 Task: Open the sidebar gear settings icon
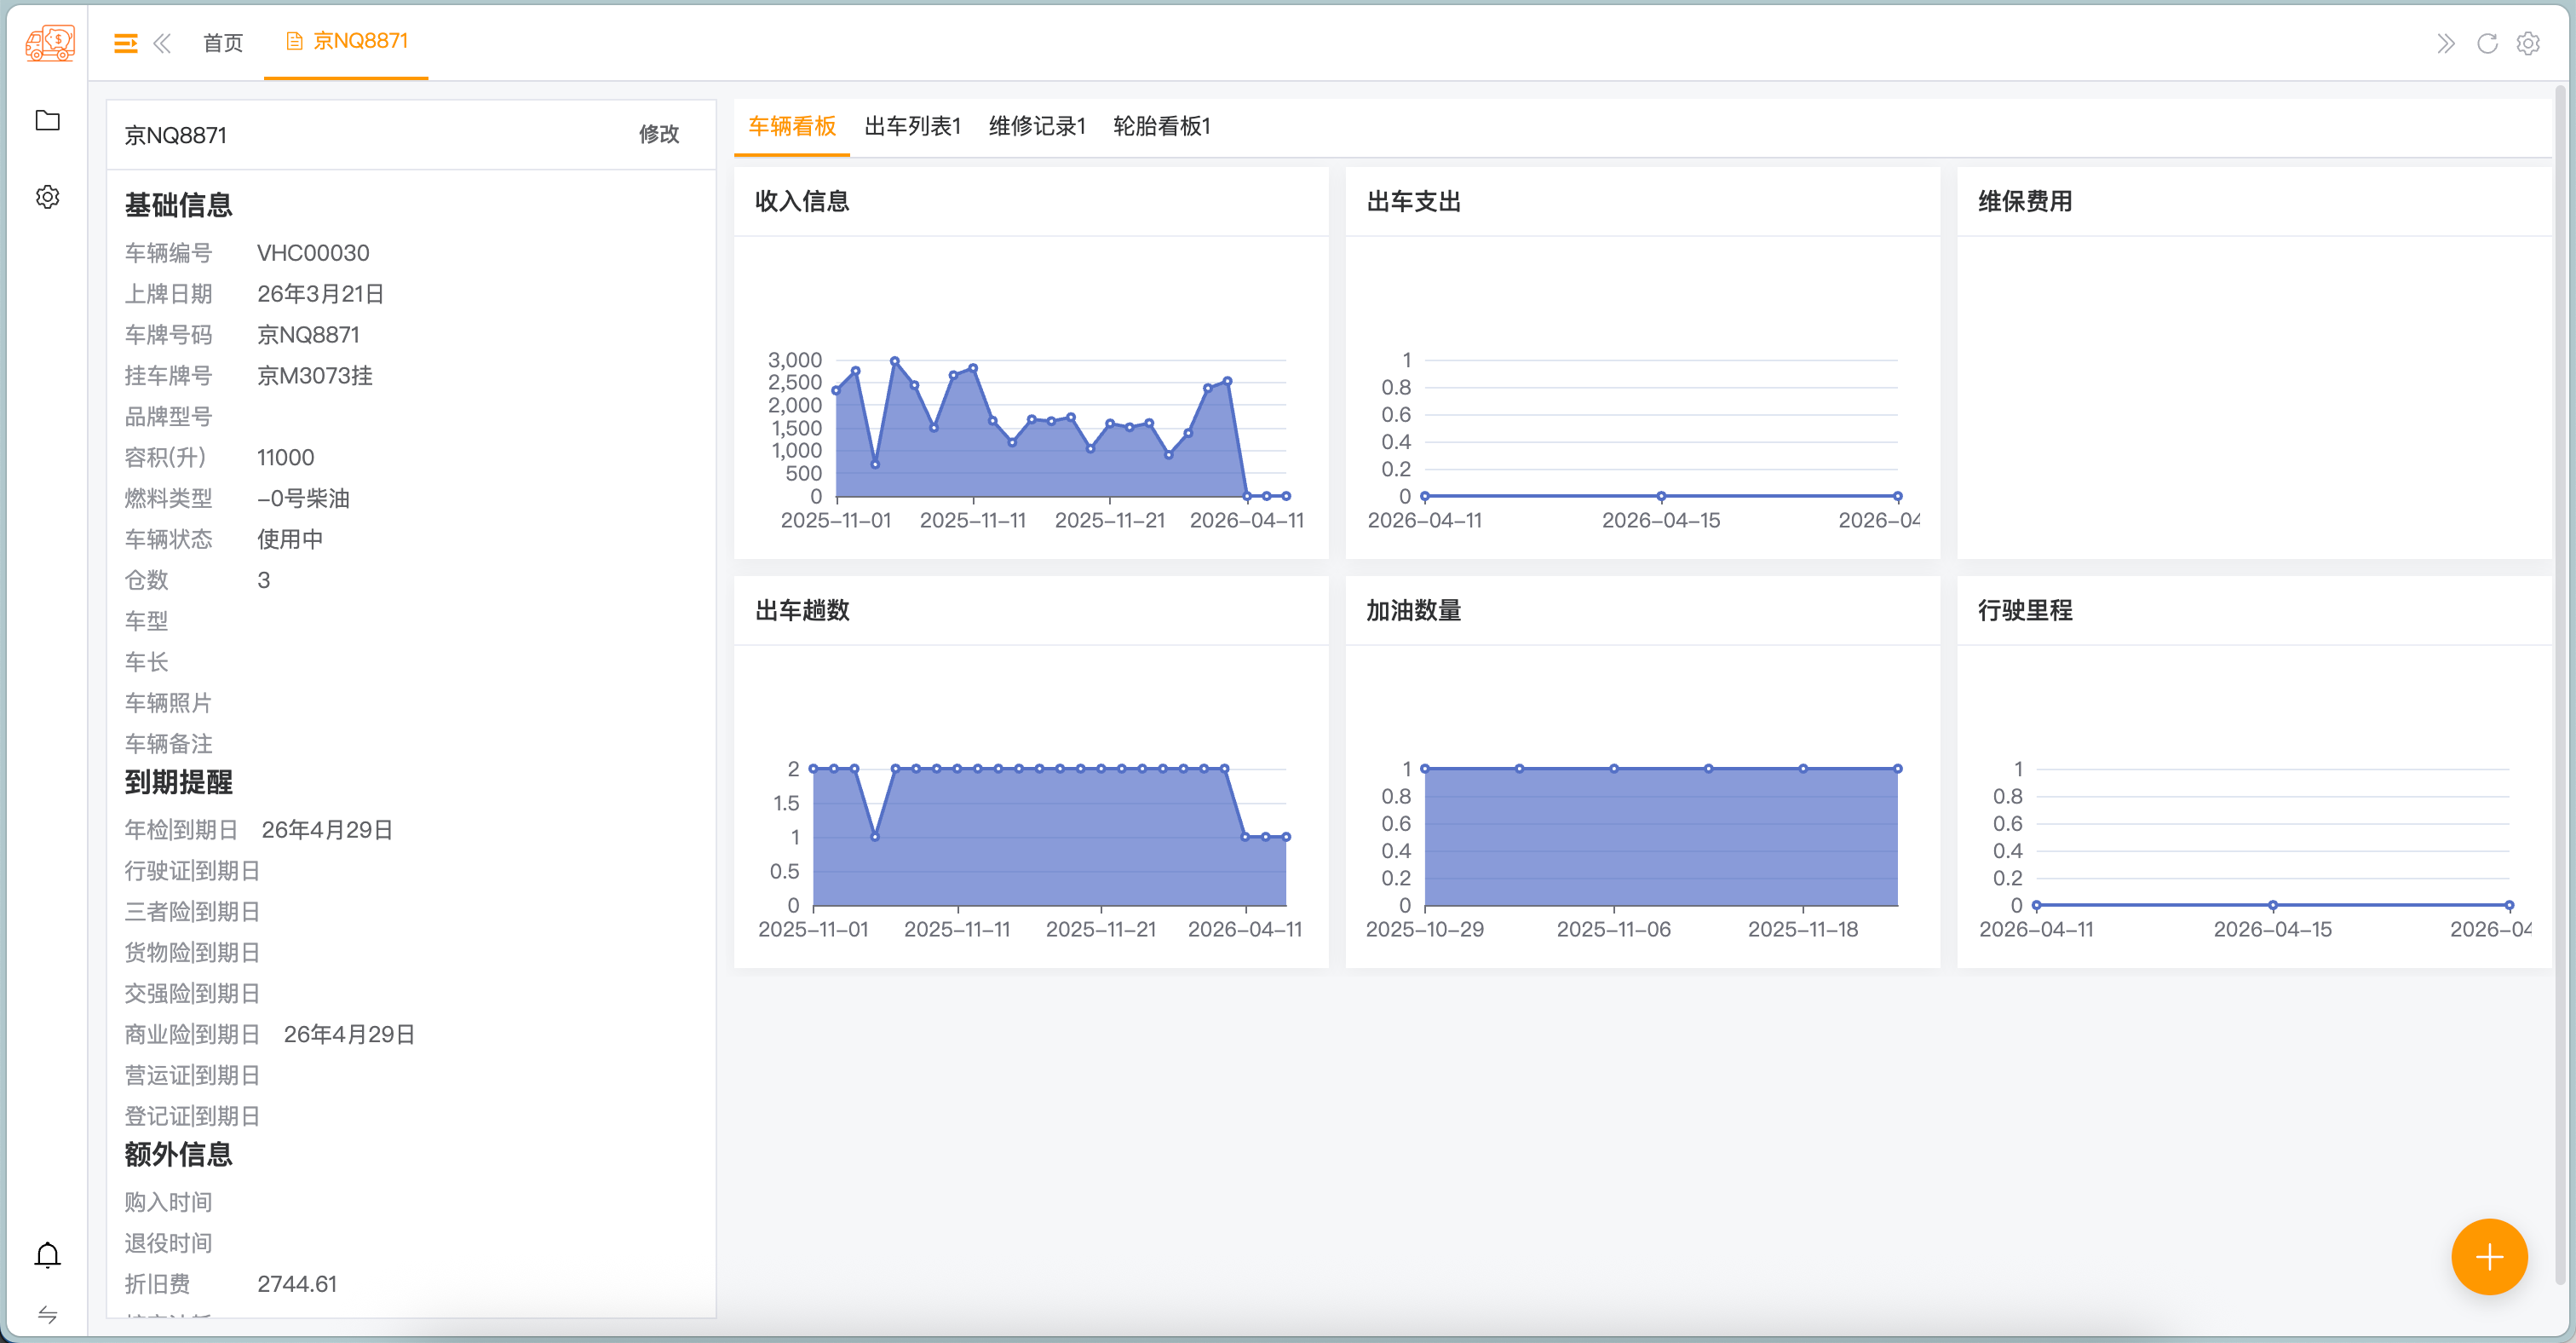pos(47,196)
